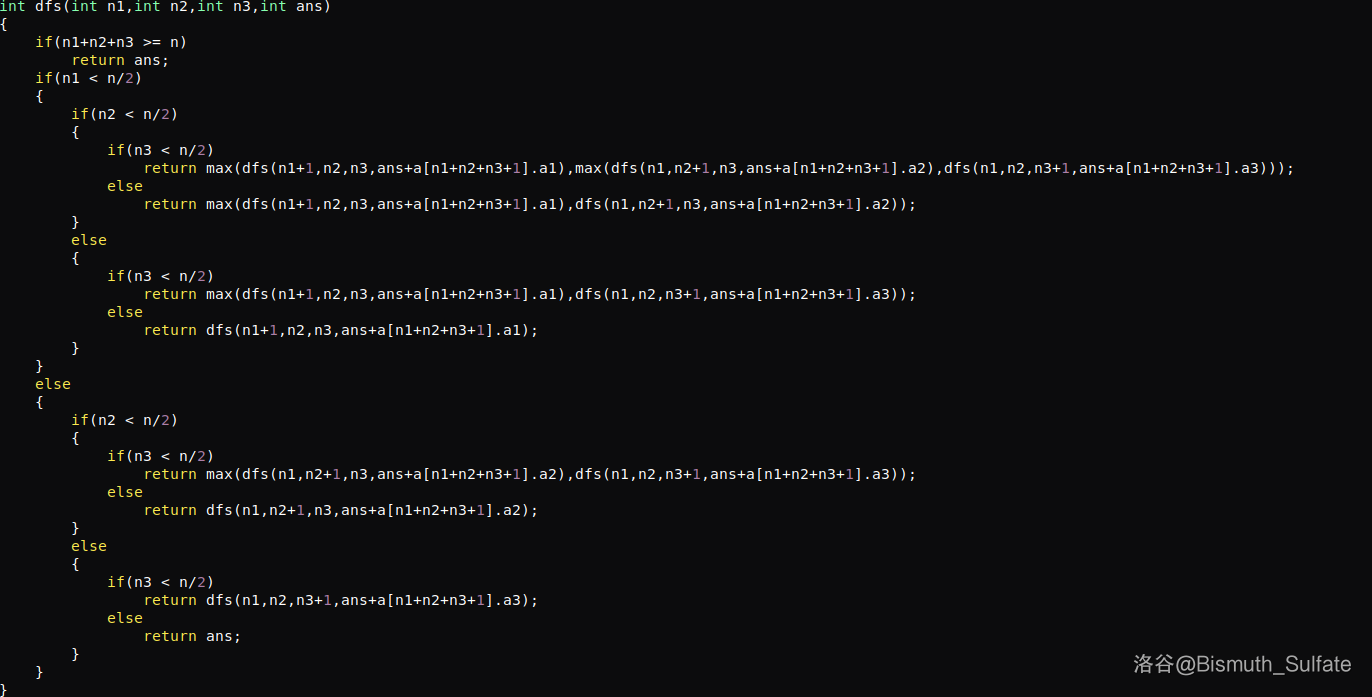
Task: Click the "int n1" parameter declaration
Action: coord(98,6)
